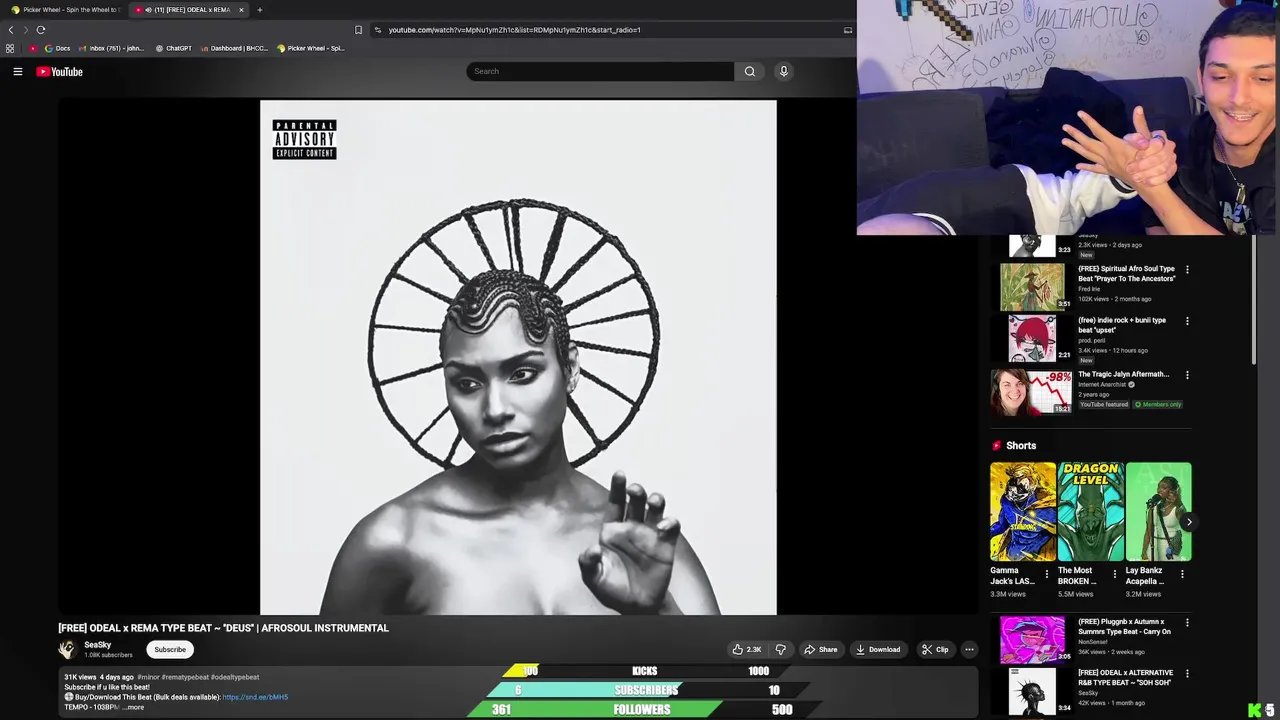Reload the page with refresh icon
The height and width of the screenshot is (720, 1280).
pyautogui.click(x=40, y=30)
